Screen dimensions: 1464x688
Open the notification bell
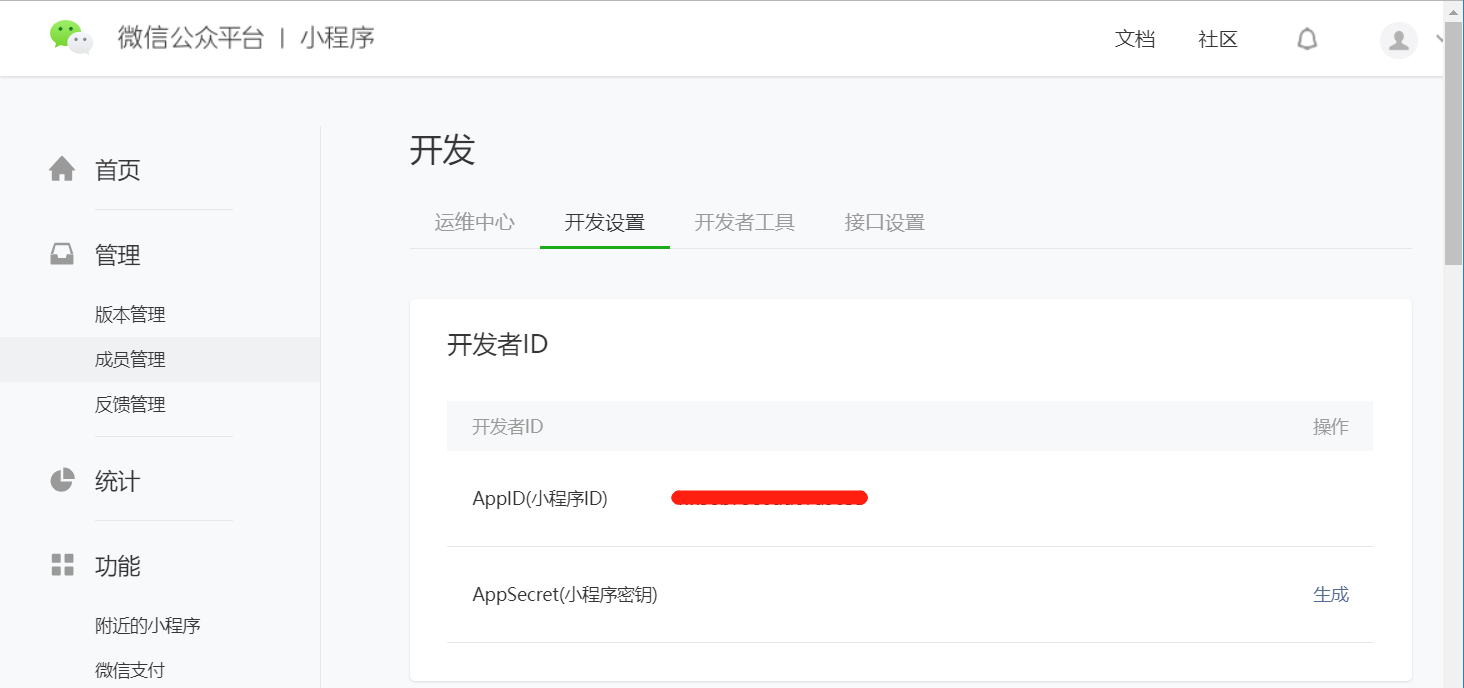(x=1307, y=39)
